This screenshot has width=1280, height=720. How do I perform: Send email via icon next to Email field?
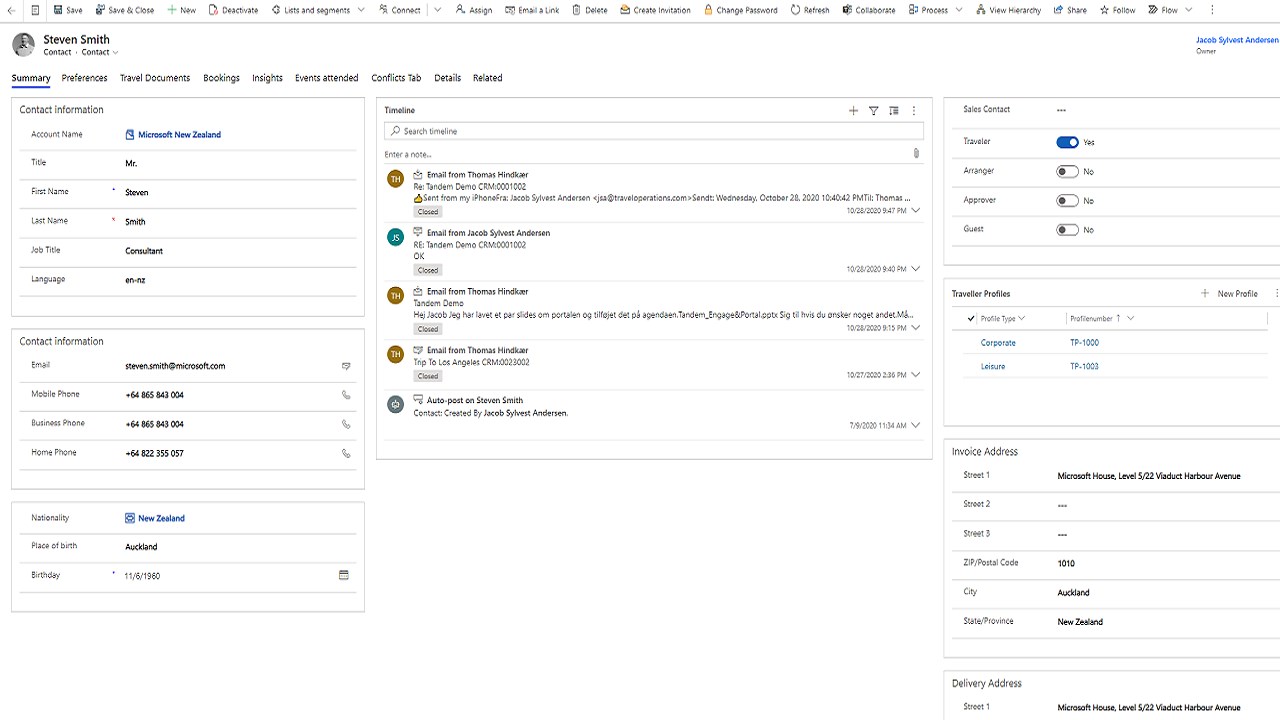pos(346,366)
